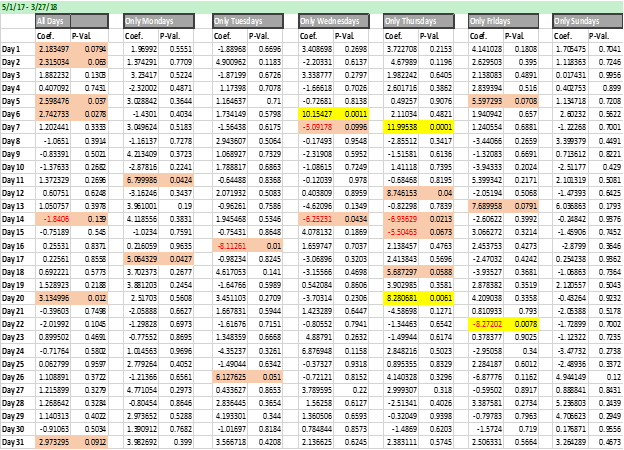Select the Wednesday Day 24 coefficient 6.876948
Viewport: 624px width, 450px height.
click(x=316, y=351)
